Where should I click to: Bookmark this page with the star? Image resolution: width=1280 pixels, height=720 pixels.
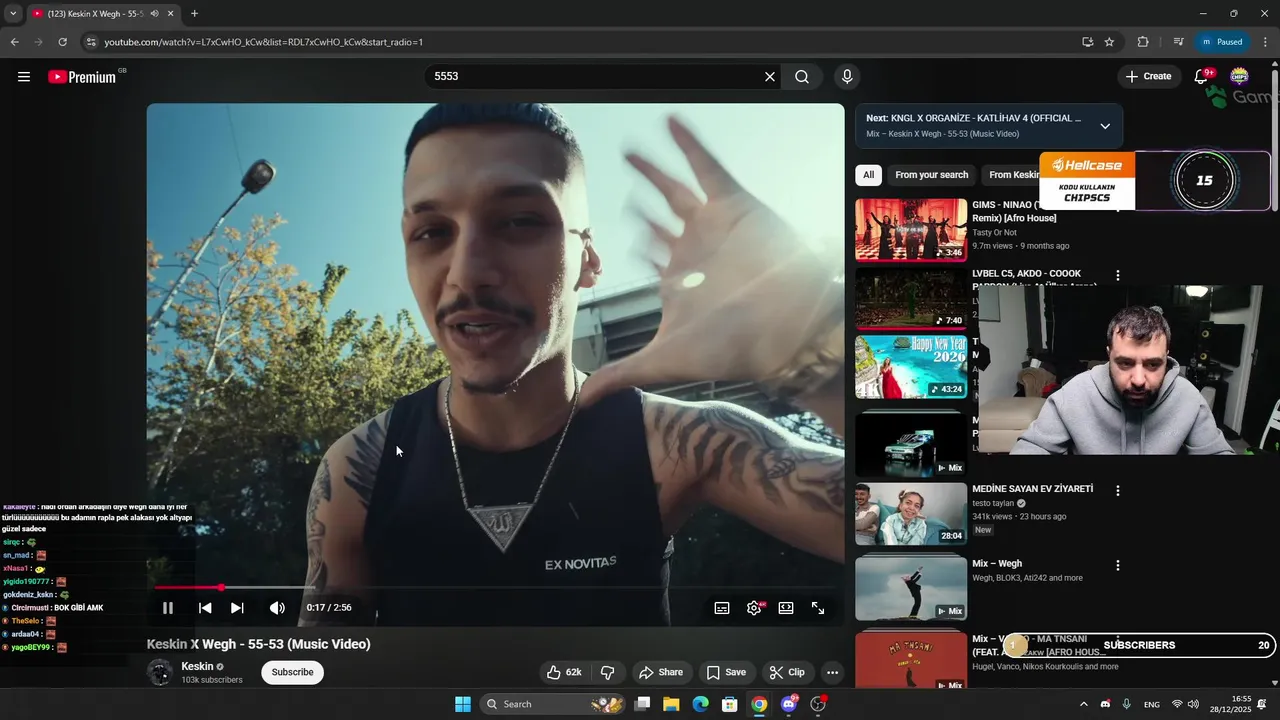pyautogui.click(x=1109, y=42)
